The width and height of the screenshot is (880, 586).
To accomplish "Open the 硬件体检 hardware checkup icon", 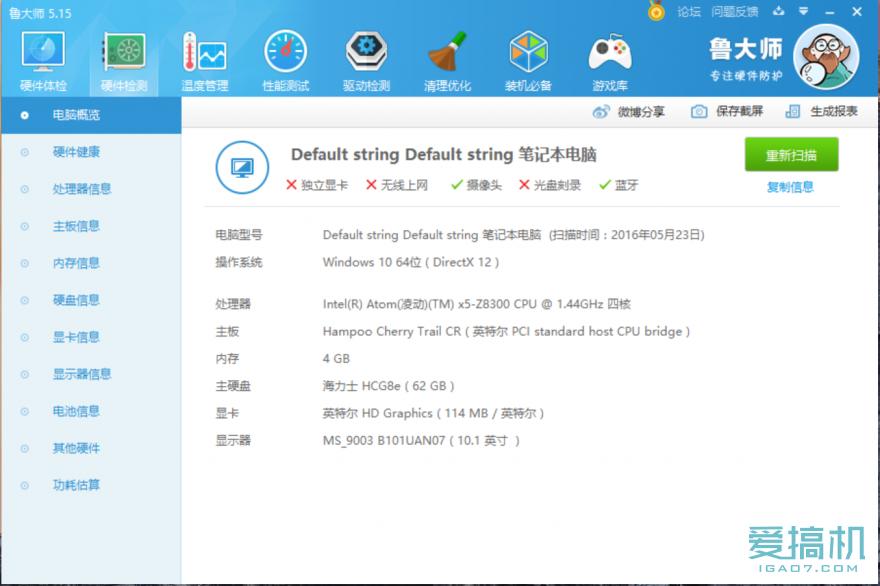I will 43,62.
